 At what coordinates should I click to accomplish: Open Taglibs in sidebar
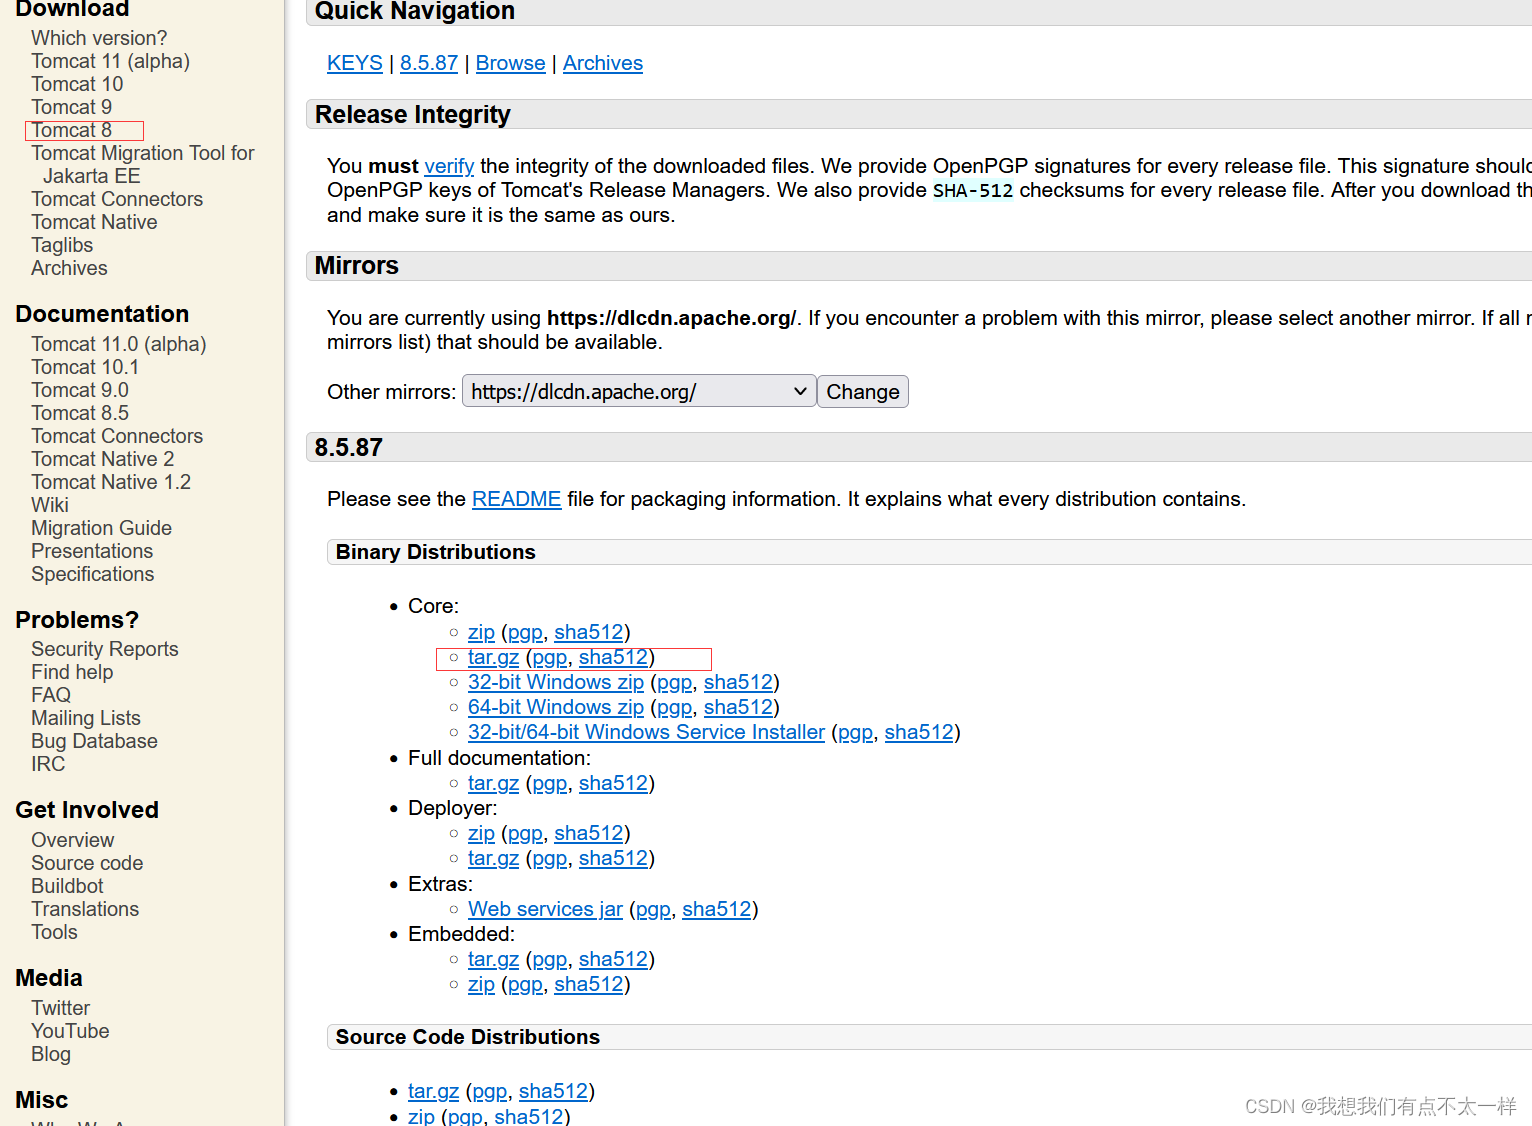tap(62, 245)
